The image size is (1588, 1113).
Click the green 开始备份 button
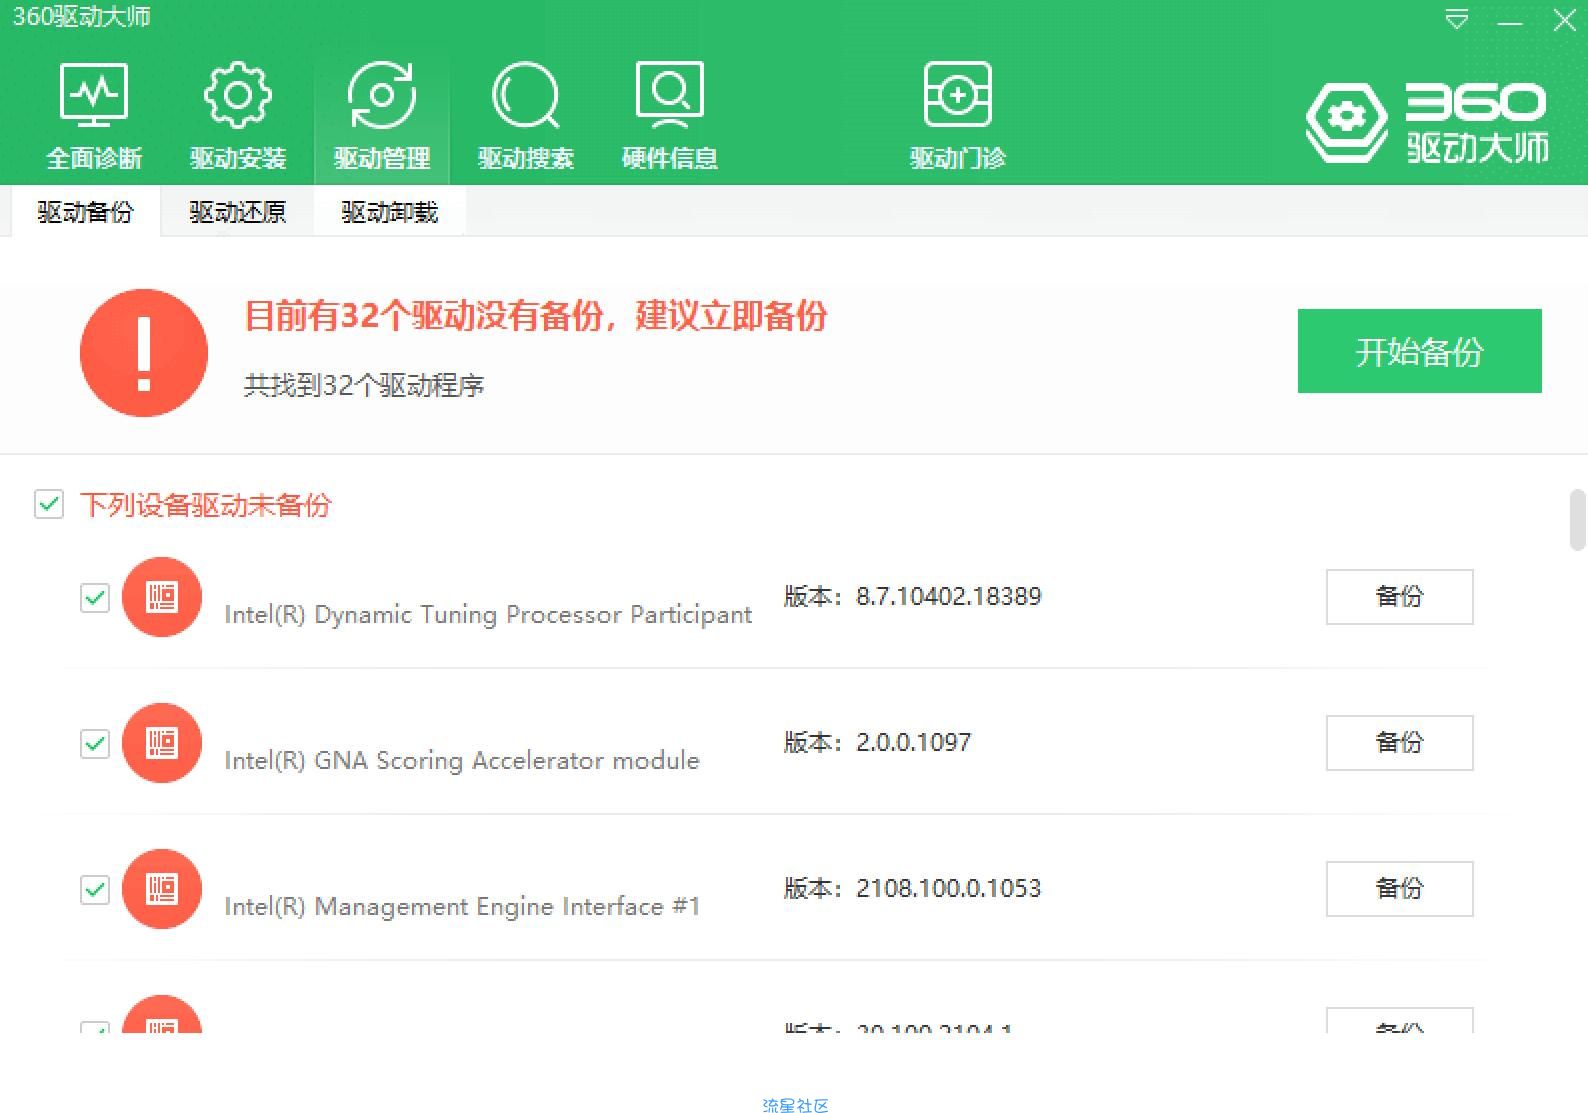tap(1419, 351)
